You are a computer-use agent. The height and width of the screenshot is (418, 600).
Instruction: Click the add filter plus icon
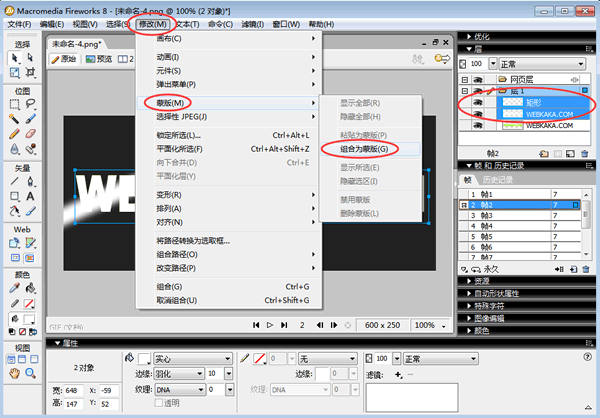[x=398, y=375]
